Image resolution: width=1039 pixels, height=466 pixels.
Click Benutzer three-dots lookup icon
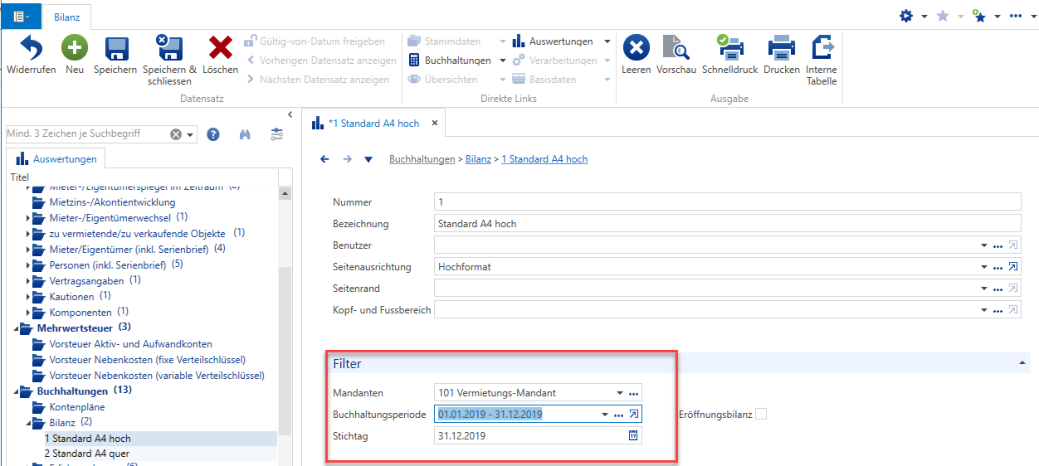pyautogui.click(x=998, y=246)
